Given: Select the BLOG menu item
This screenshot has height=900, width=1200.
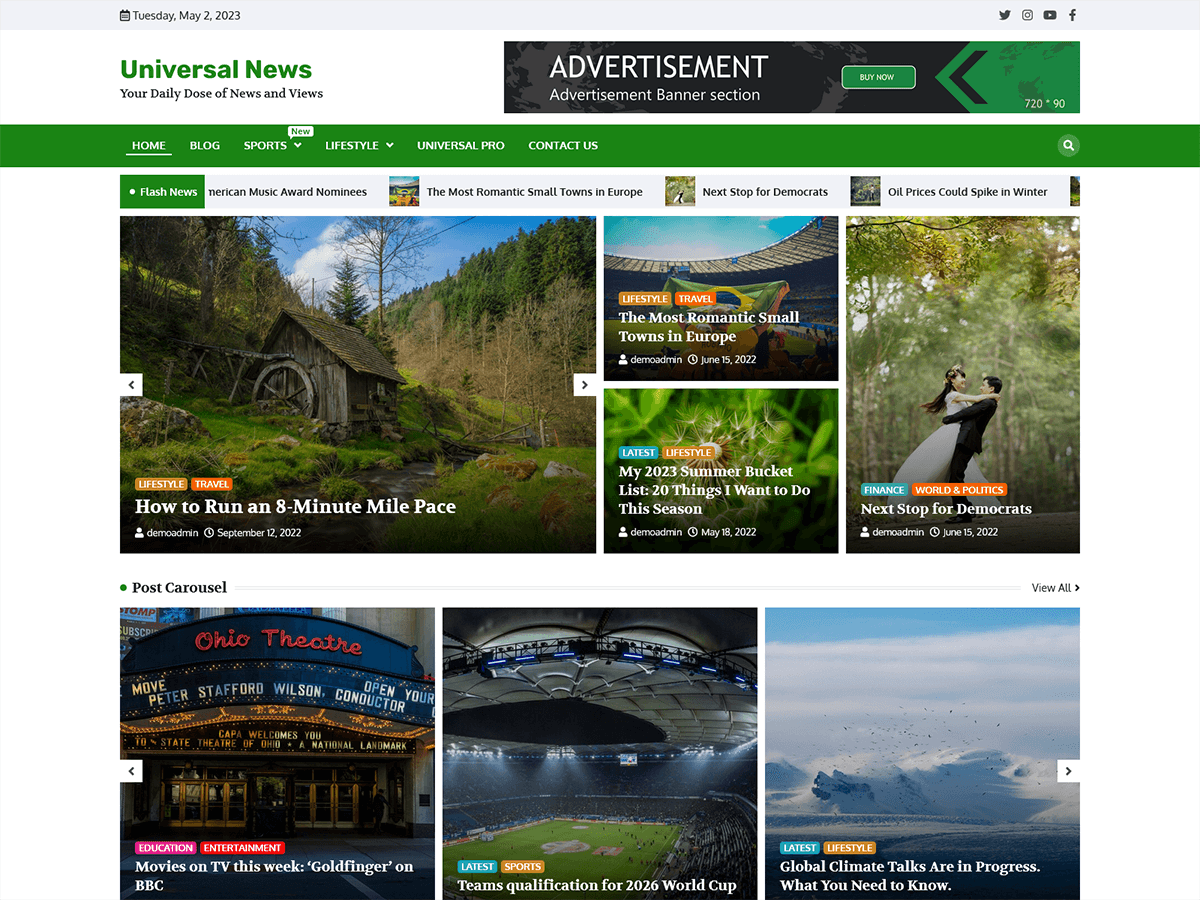Looking at the screenshot, I should [x=204, y=145].
